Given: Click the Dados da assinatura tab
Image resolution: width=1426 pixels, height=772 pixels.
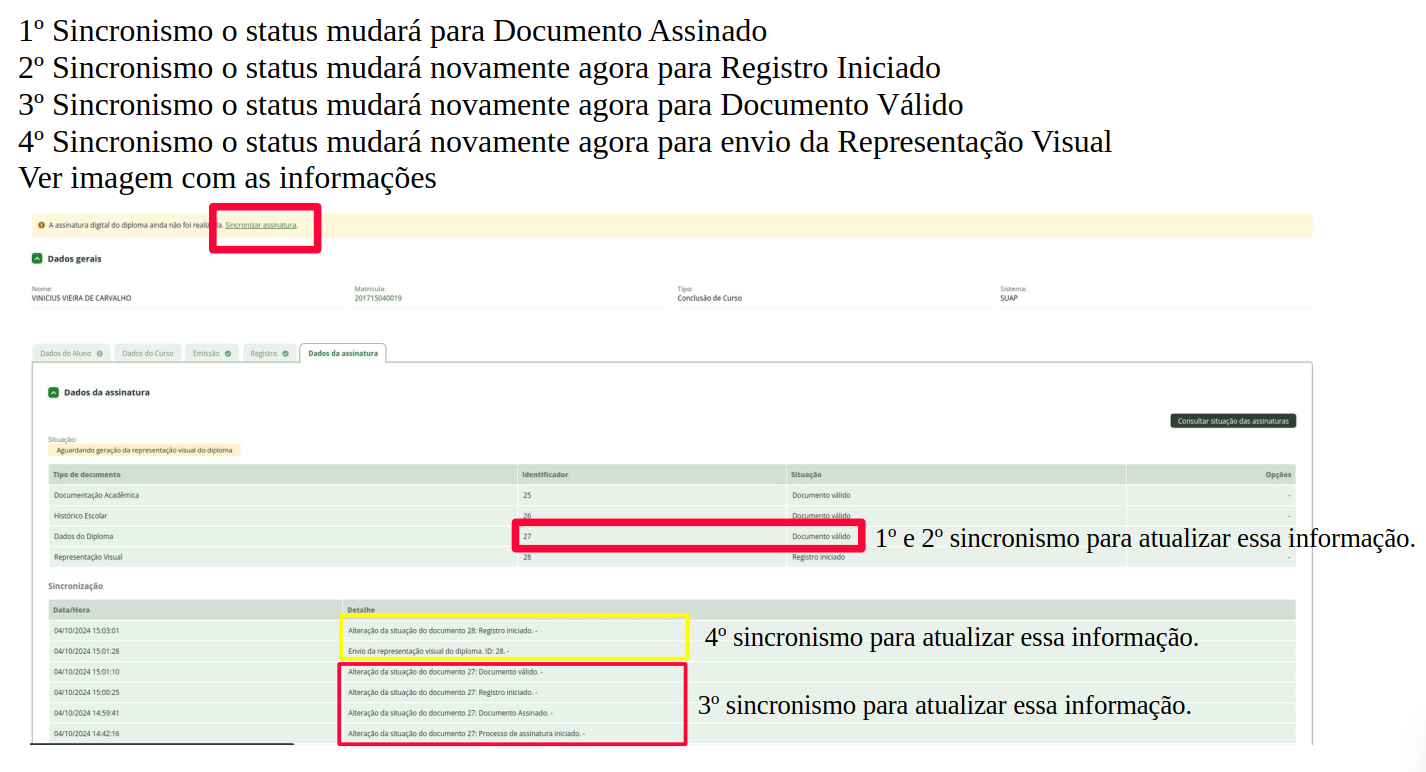Looking at the screenshot, I should 342,353.
